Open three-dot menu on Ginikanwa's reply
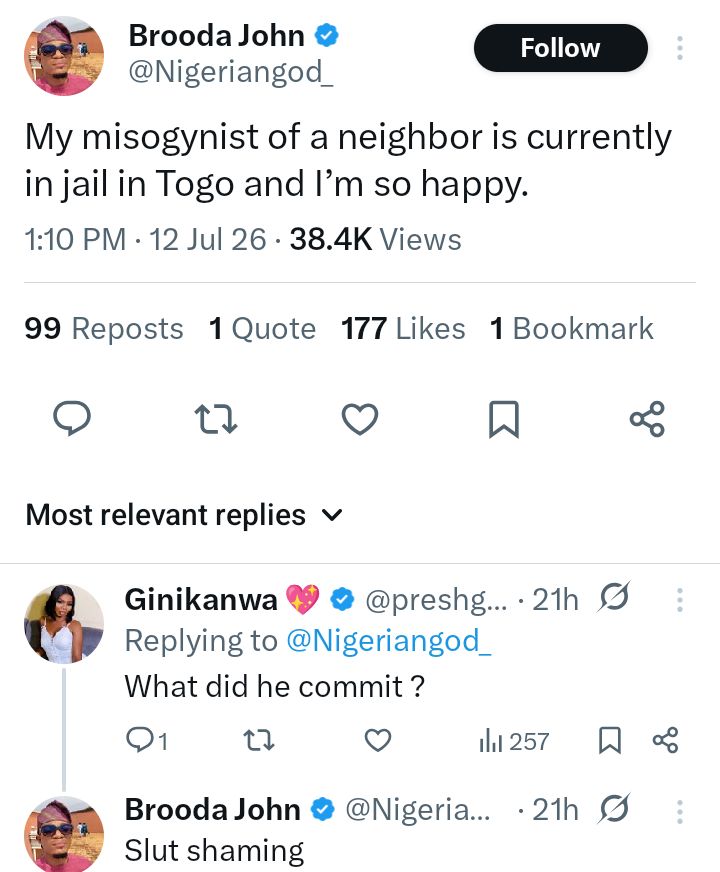720x872 pixels. (679, 600)
